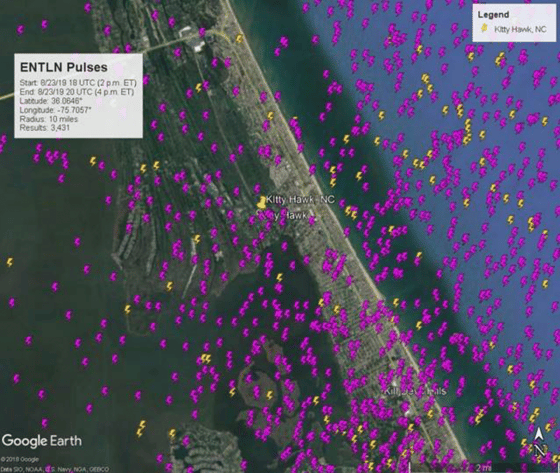Select the yellow lightning bolt in bay below Kitty Hawk
Screen dimensions: 560x473
[279, 278]
